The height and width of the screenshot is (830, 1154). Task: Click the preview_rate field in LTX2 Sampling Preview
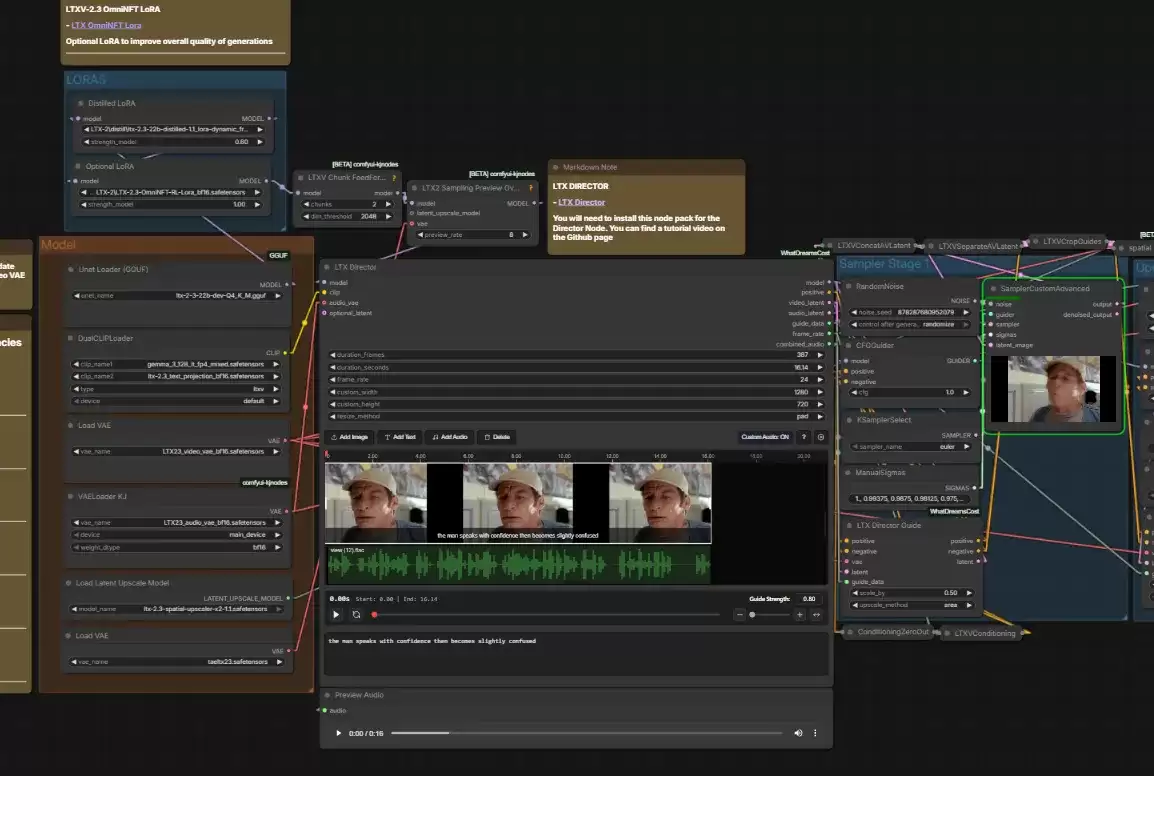tap(473, 235)
